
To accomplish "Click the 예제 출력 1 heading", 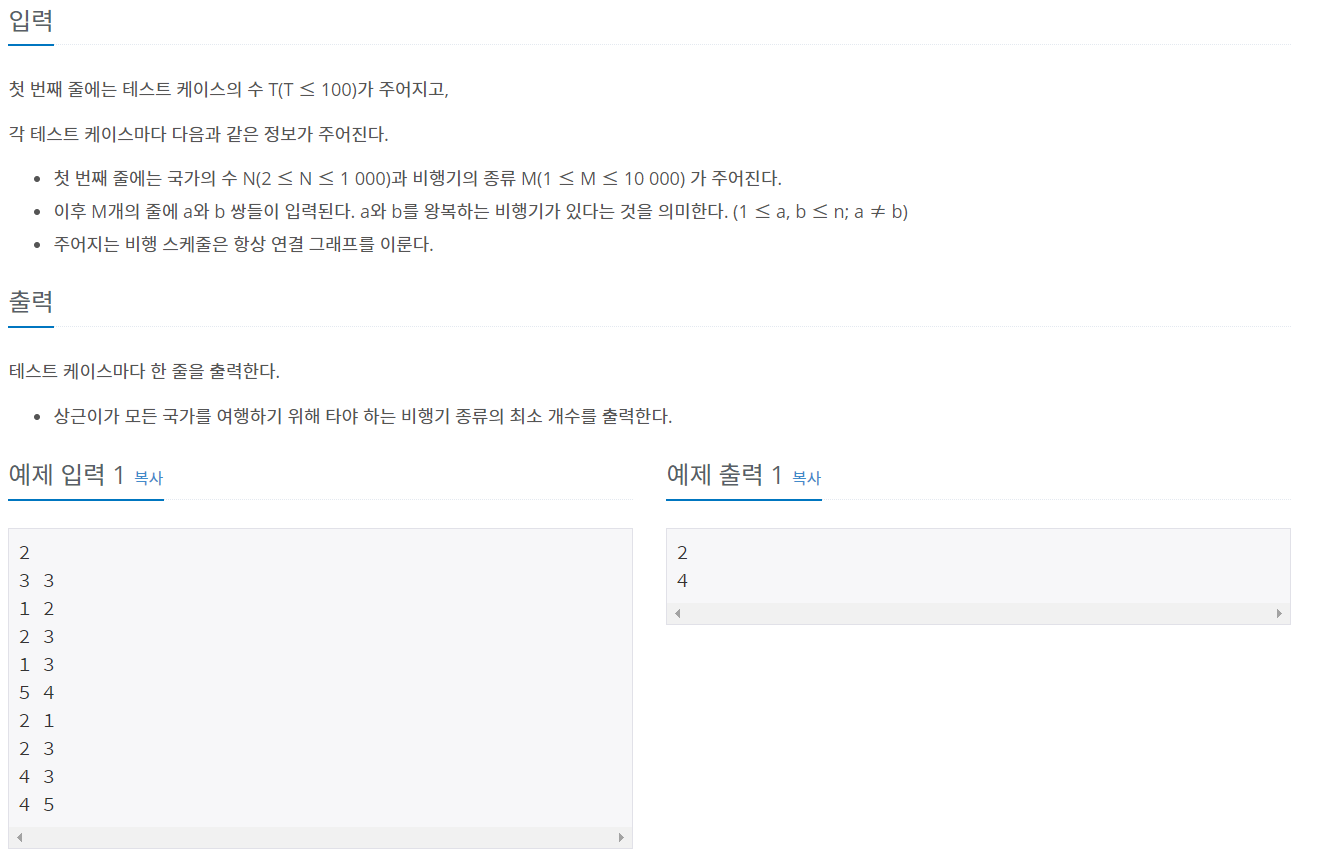I will coord(724,475).
